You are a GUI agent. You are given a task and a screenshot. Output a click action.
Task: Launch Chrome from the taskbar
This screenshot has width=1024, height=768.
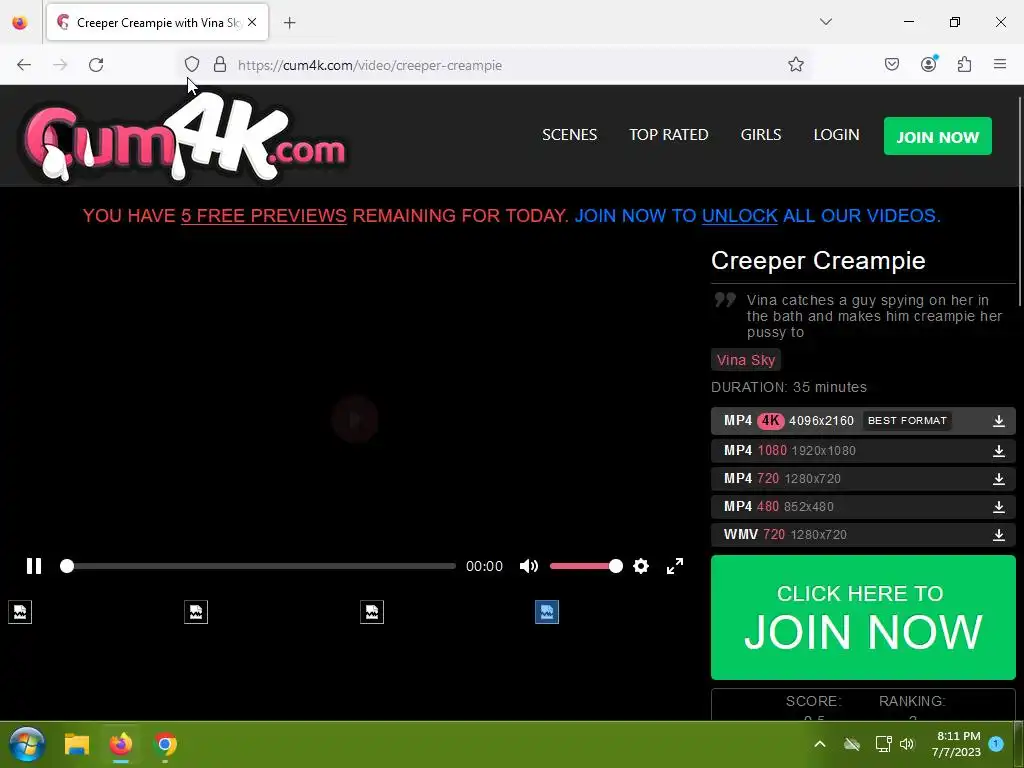[x=165, y=744]
